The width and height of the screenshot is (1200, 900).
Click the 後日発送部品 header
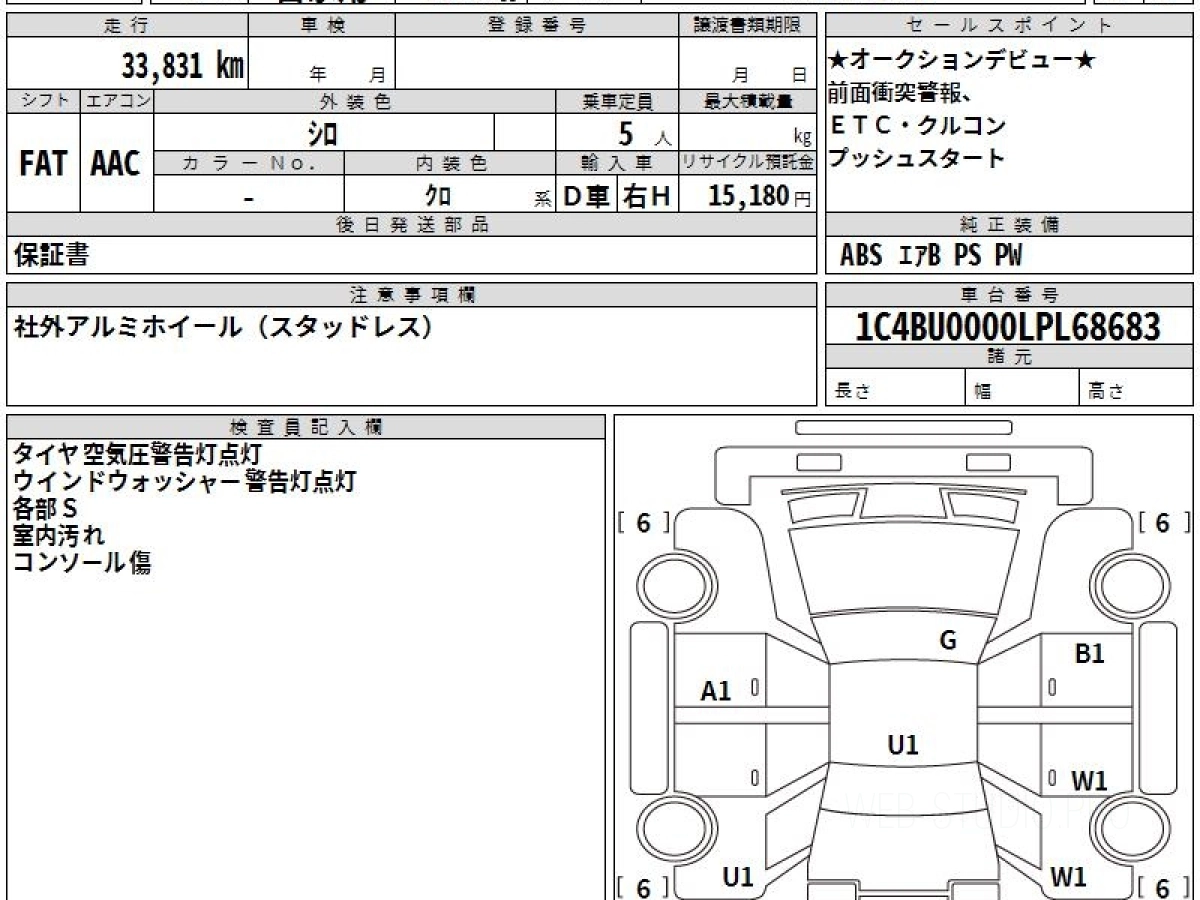(412, 225)
